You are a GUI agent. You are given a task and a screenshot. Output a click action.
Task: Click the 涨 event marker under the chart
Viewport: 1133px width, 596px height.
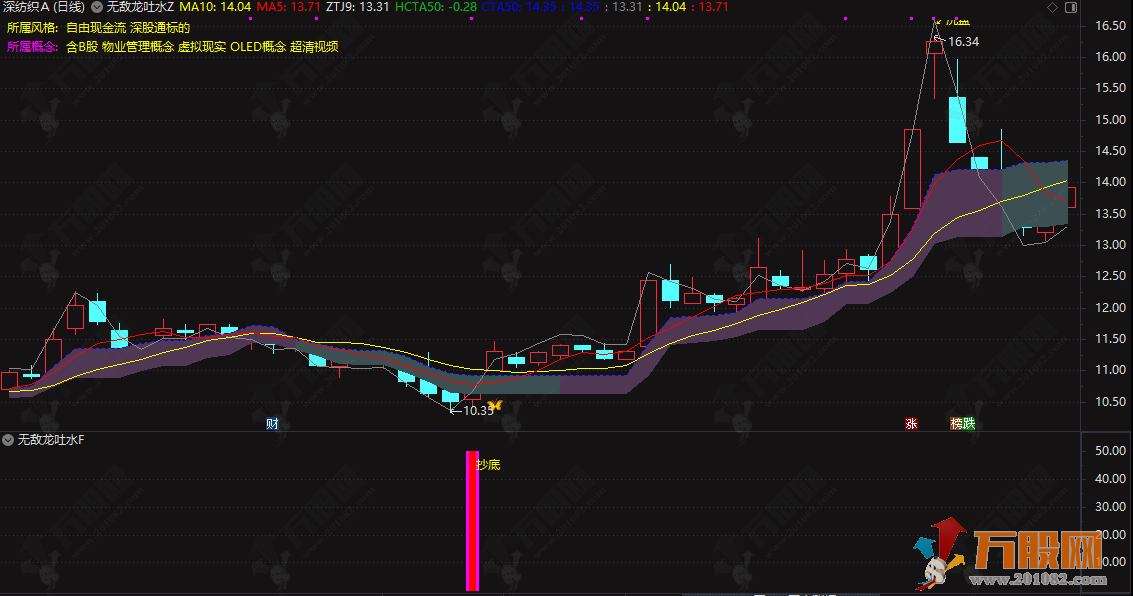point(911,423)
